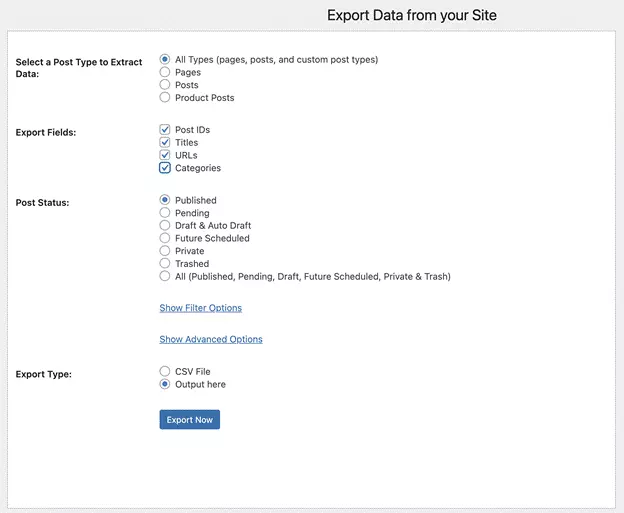
Task: Click the Export Now button
Action: tap(189, 419)
